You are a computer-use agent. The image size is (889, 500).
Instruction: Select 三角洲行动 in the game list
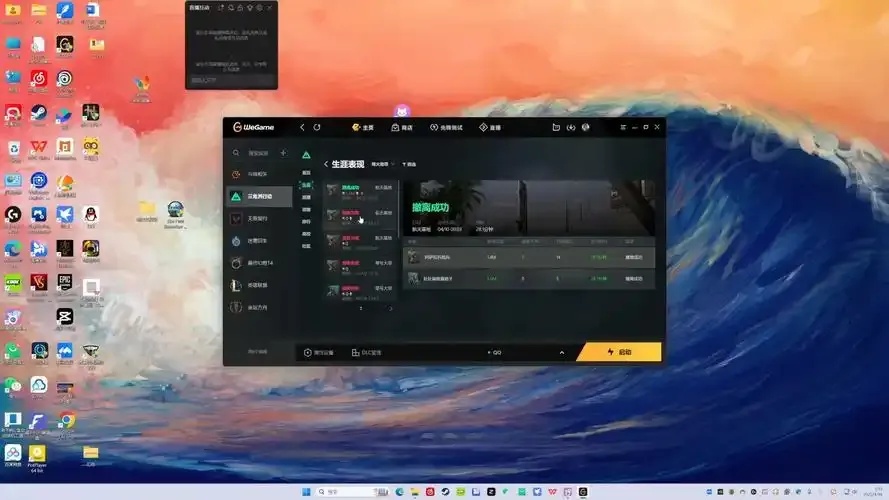point(260,196)
